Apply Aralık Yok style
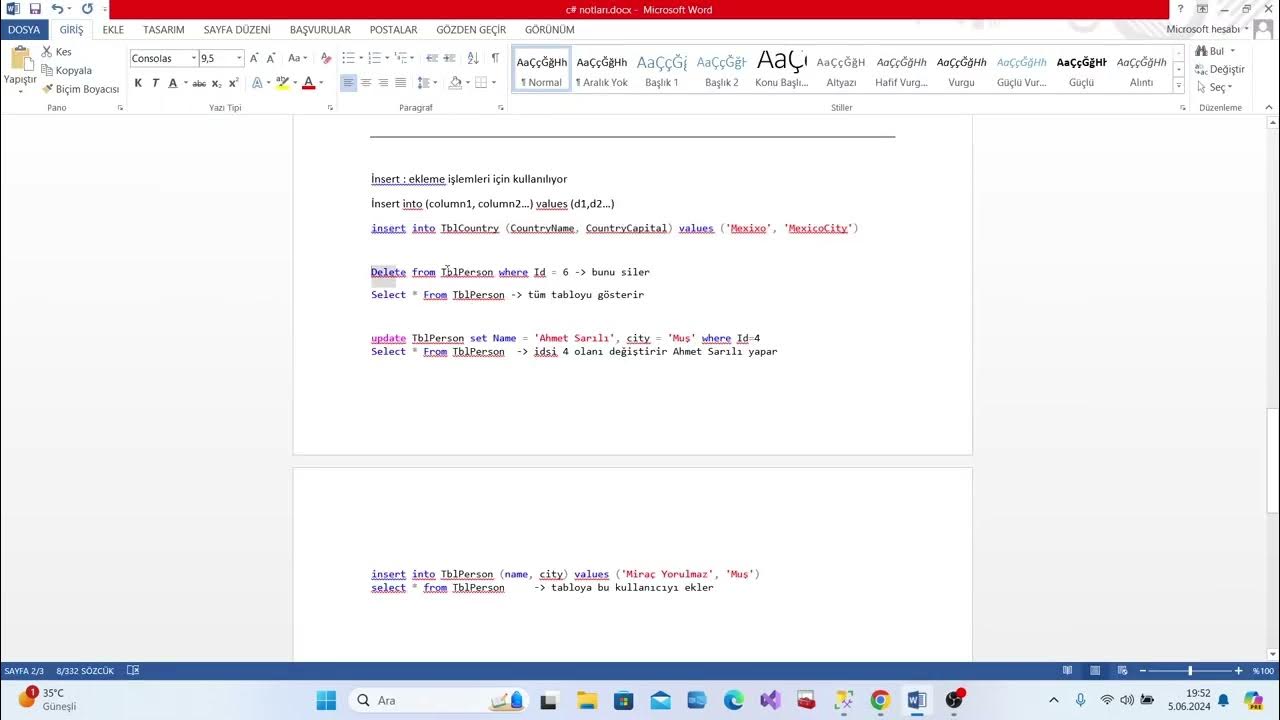The height and width of the screenshot is (720, 1280). (602, 70)
